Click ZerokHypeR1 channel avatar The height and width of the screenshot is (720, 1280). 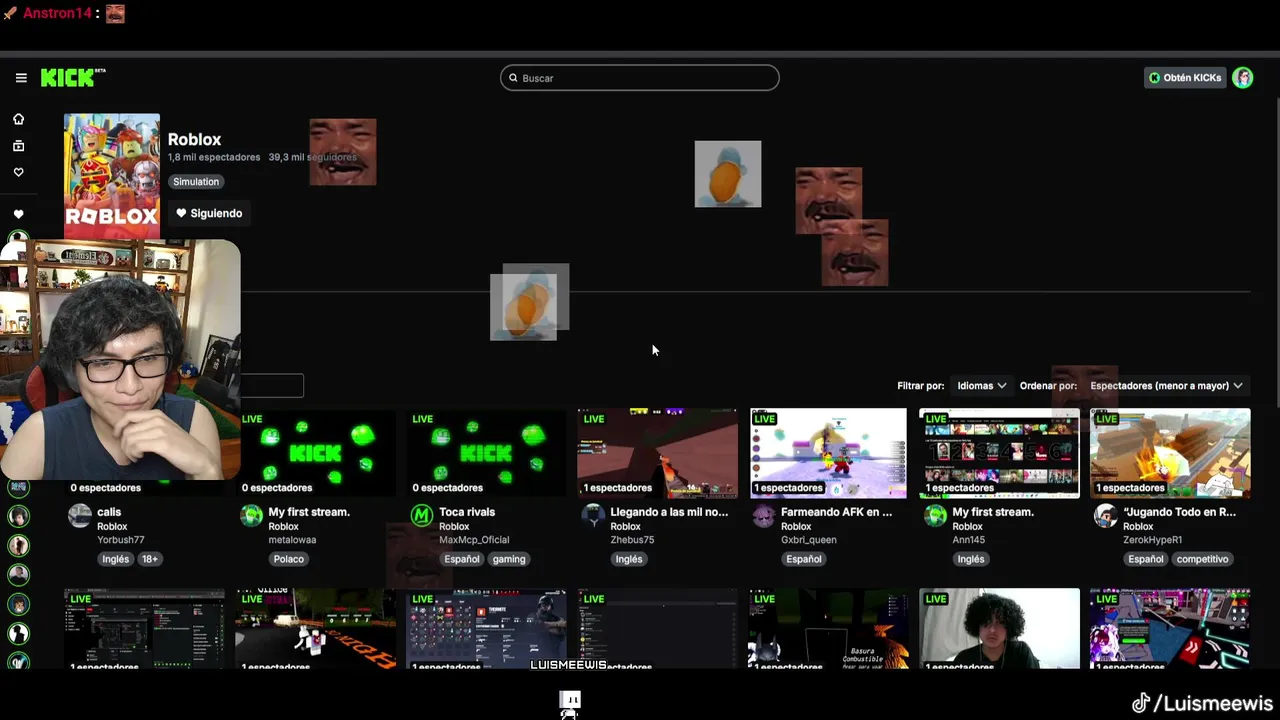1106,516
